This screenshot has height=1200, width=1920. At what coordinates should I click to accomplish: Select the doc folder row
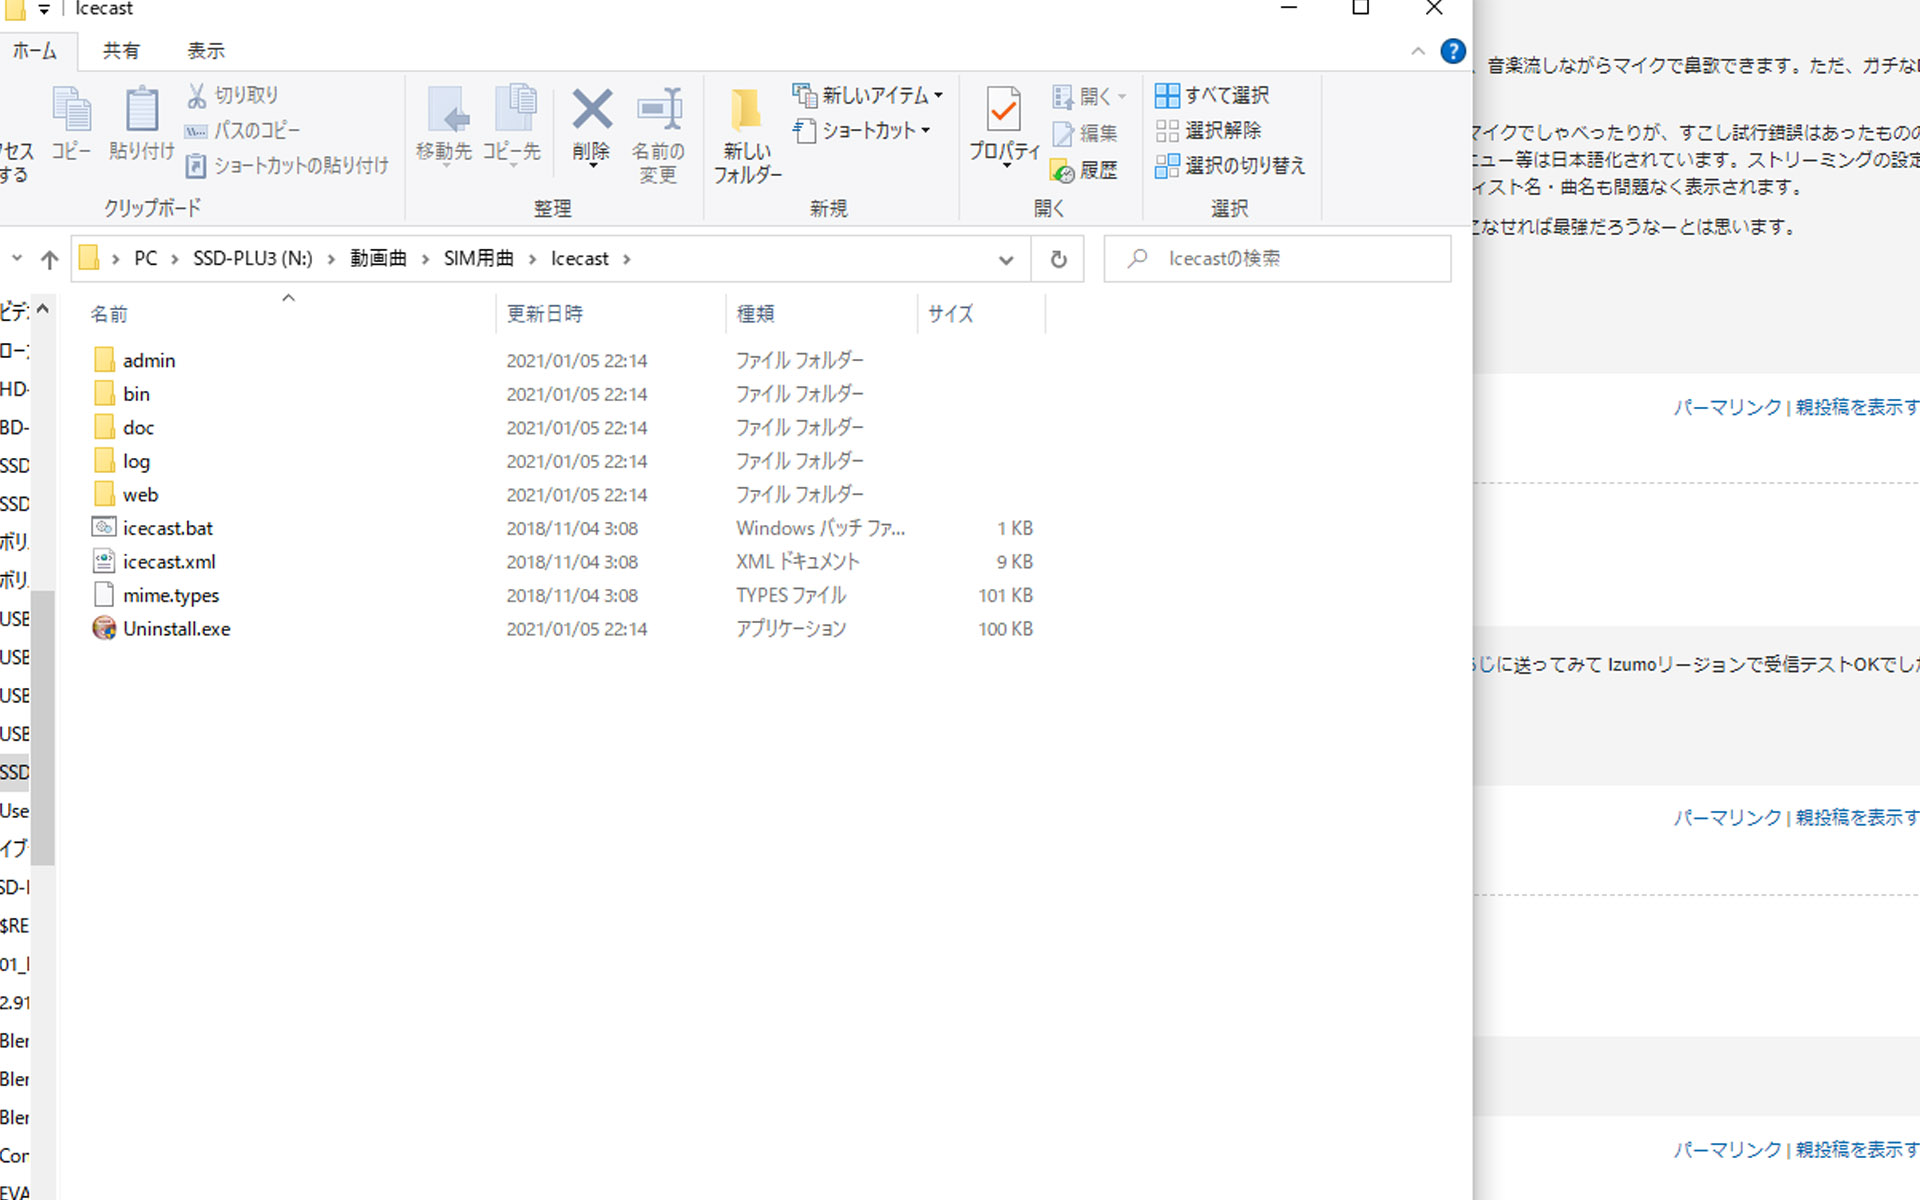pos(565,427)
